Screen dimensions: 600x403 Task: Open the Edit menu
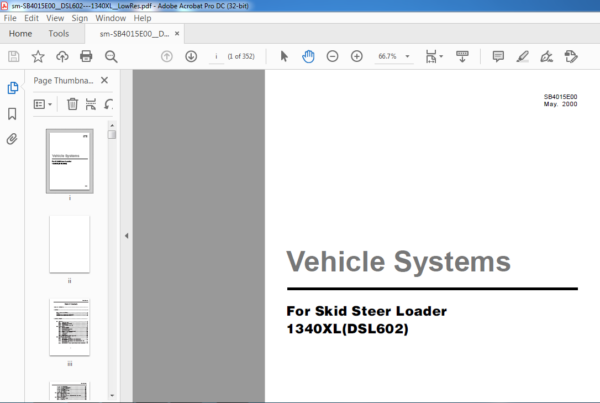click(x=31, y=18)
